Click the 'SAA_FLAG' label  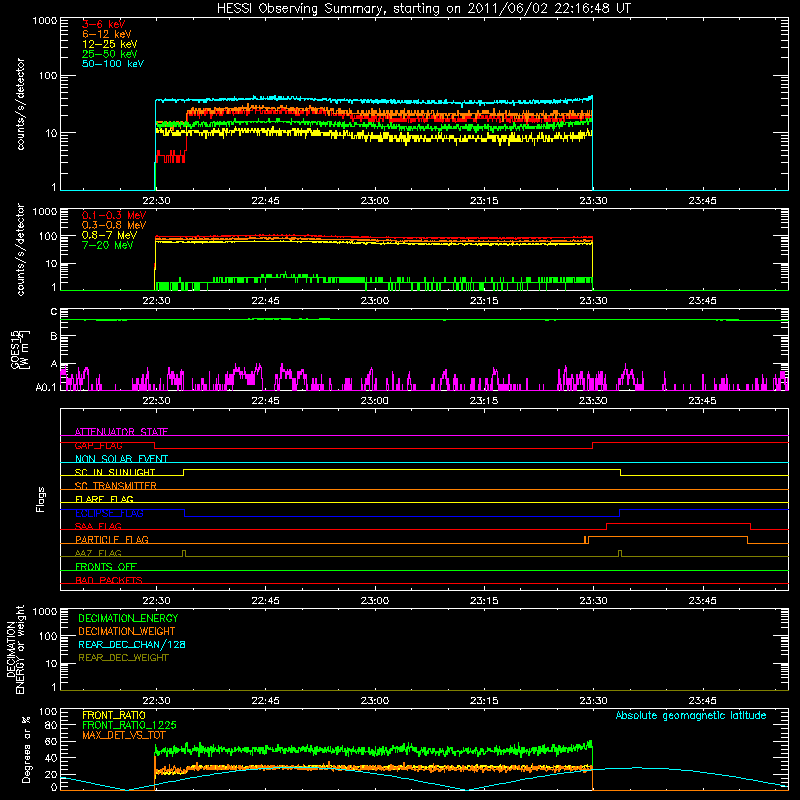(98, 526)
